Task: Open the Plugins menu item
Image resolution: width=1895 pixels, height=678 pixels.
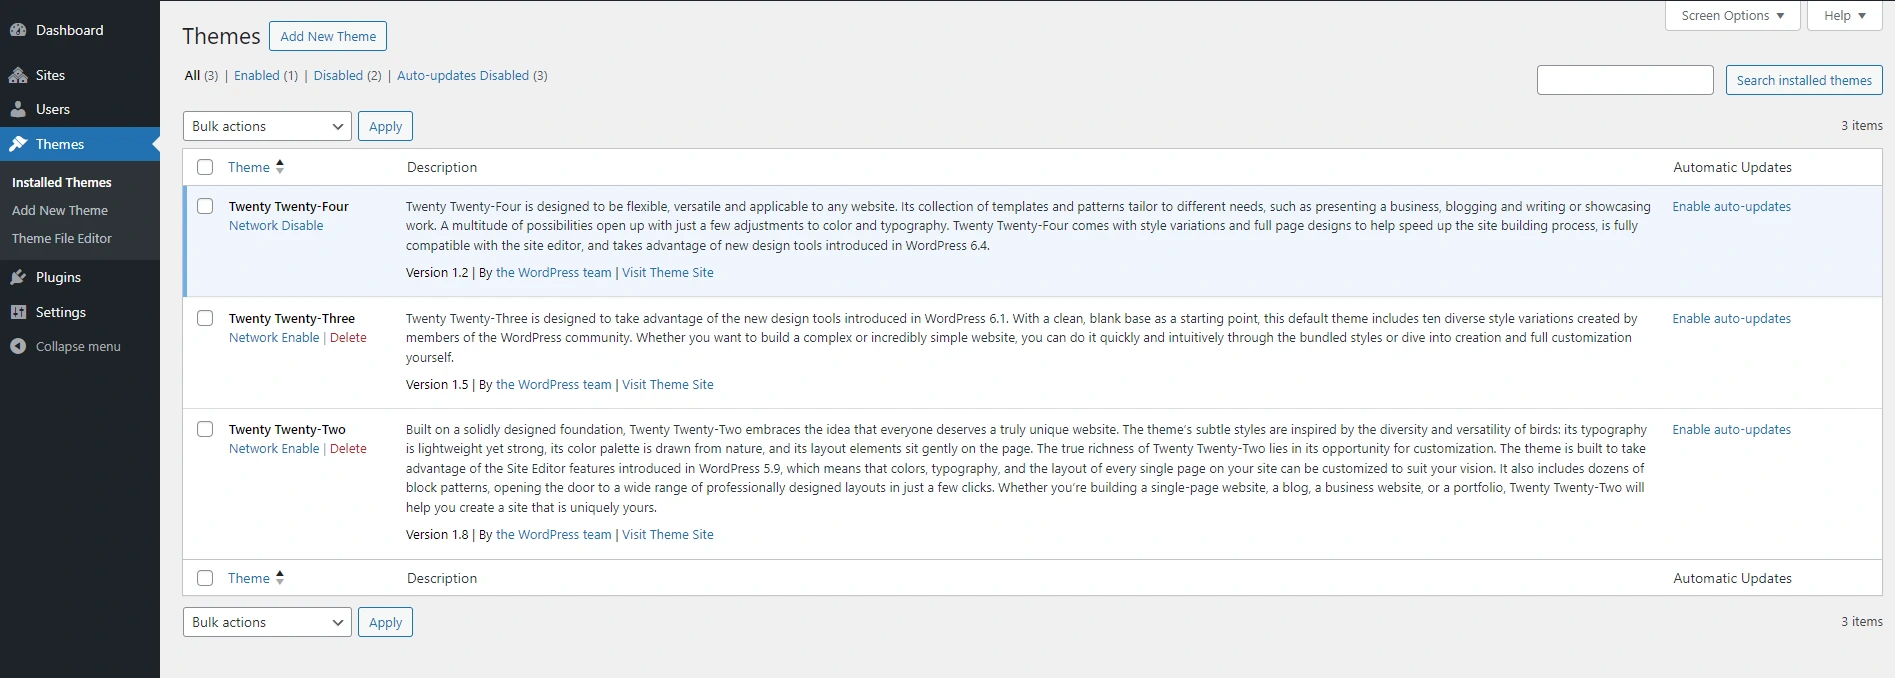Action: click(58, 277)
